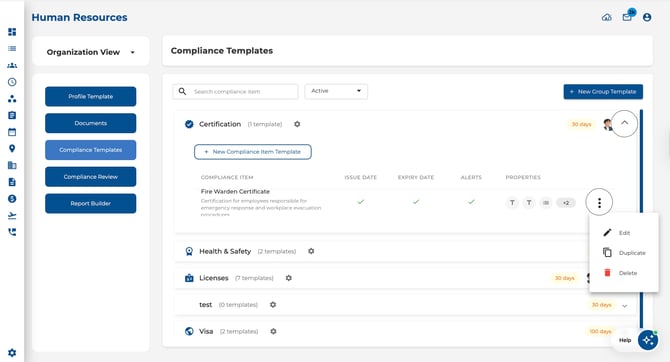Viewport: 670px width, 362px height.
Task: Open Health & Safety group settings gear
Action: [311, 251]
